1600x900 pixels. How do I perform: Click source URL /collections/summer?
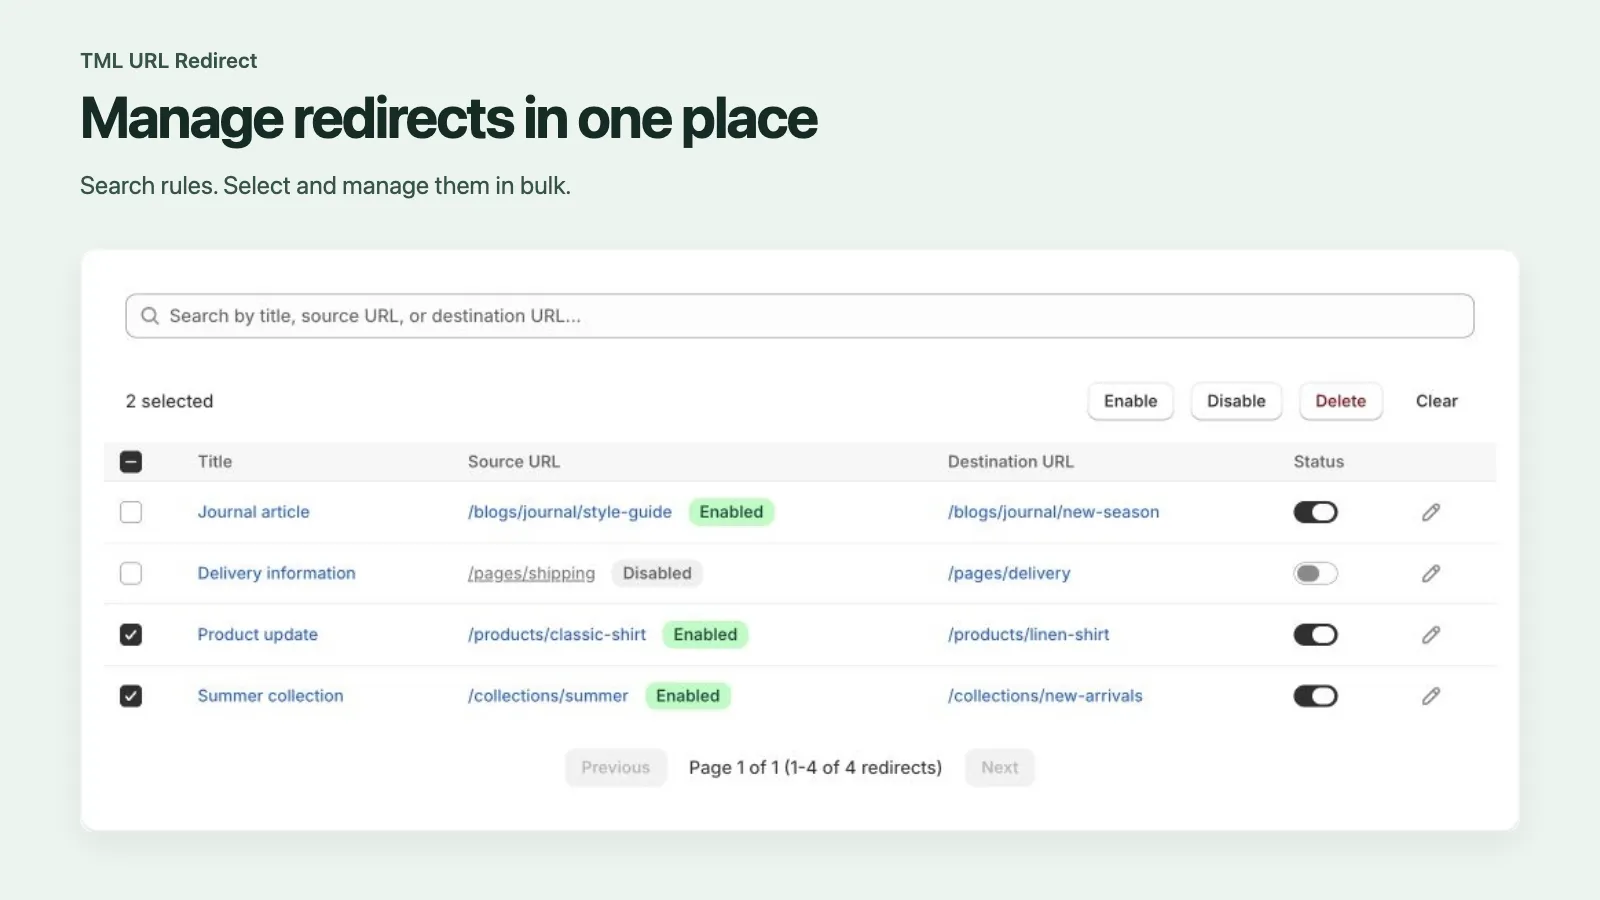548,696
